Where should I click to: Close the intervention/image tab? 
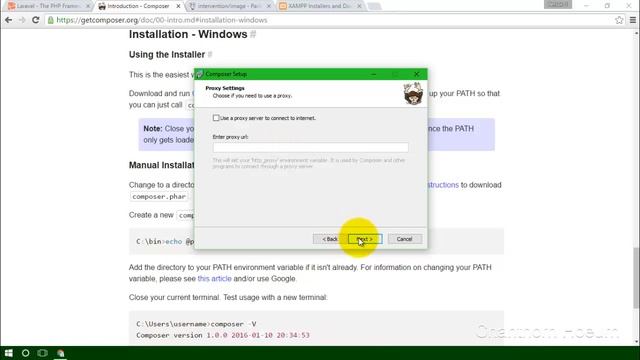(x=269, y=6)
